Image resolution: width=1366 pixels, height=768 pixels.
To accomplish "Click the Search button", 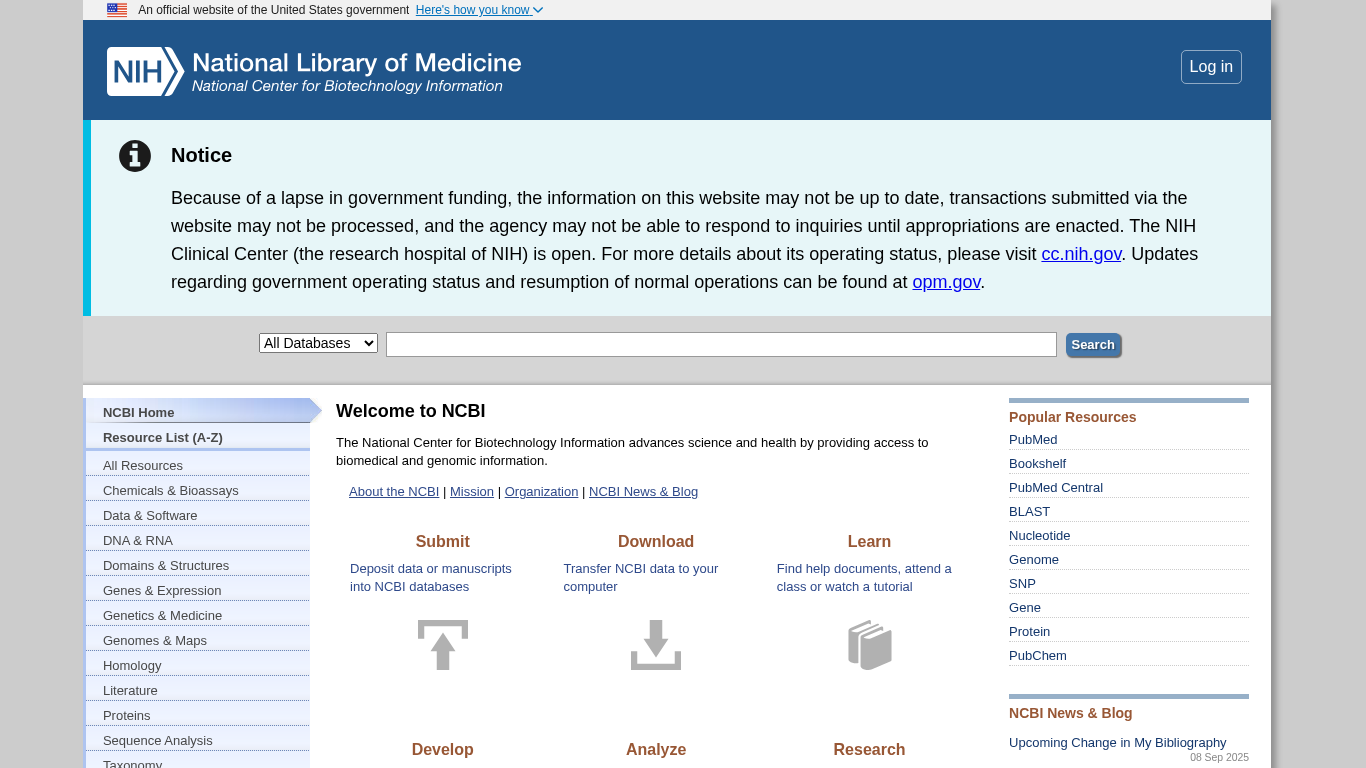I will click(1093, 345).
